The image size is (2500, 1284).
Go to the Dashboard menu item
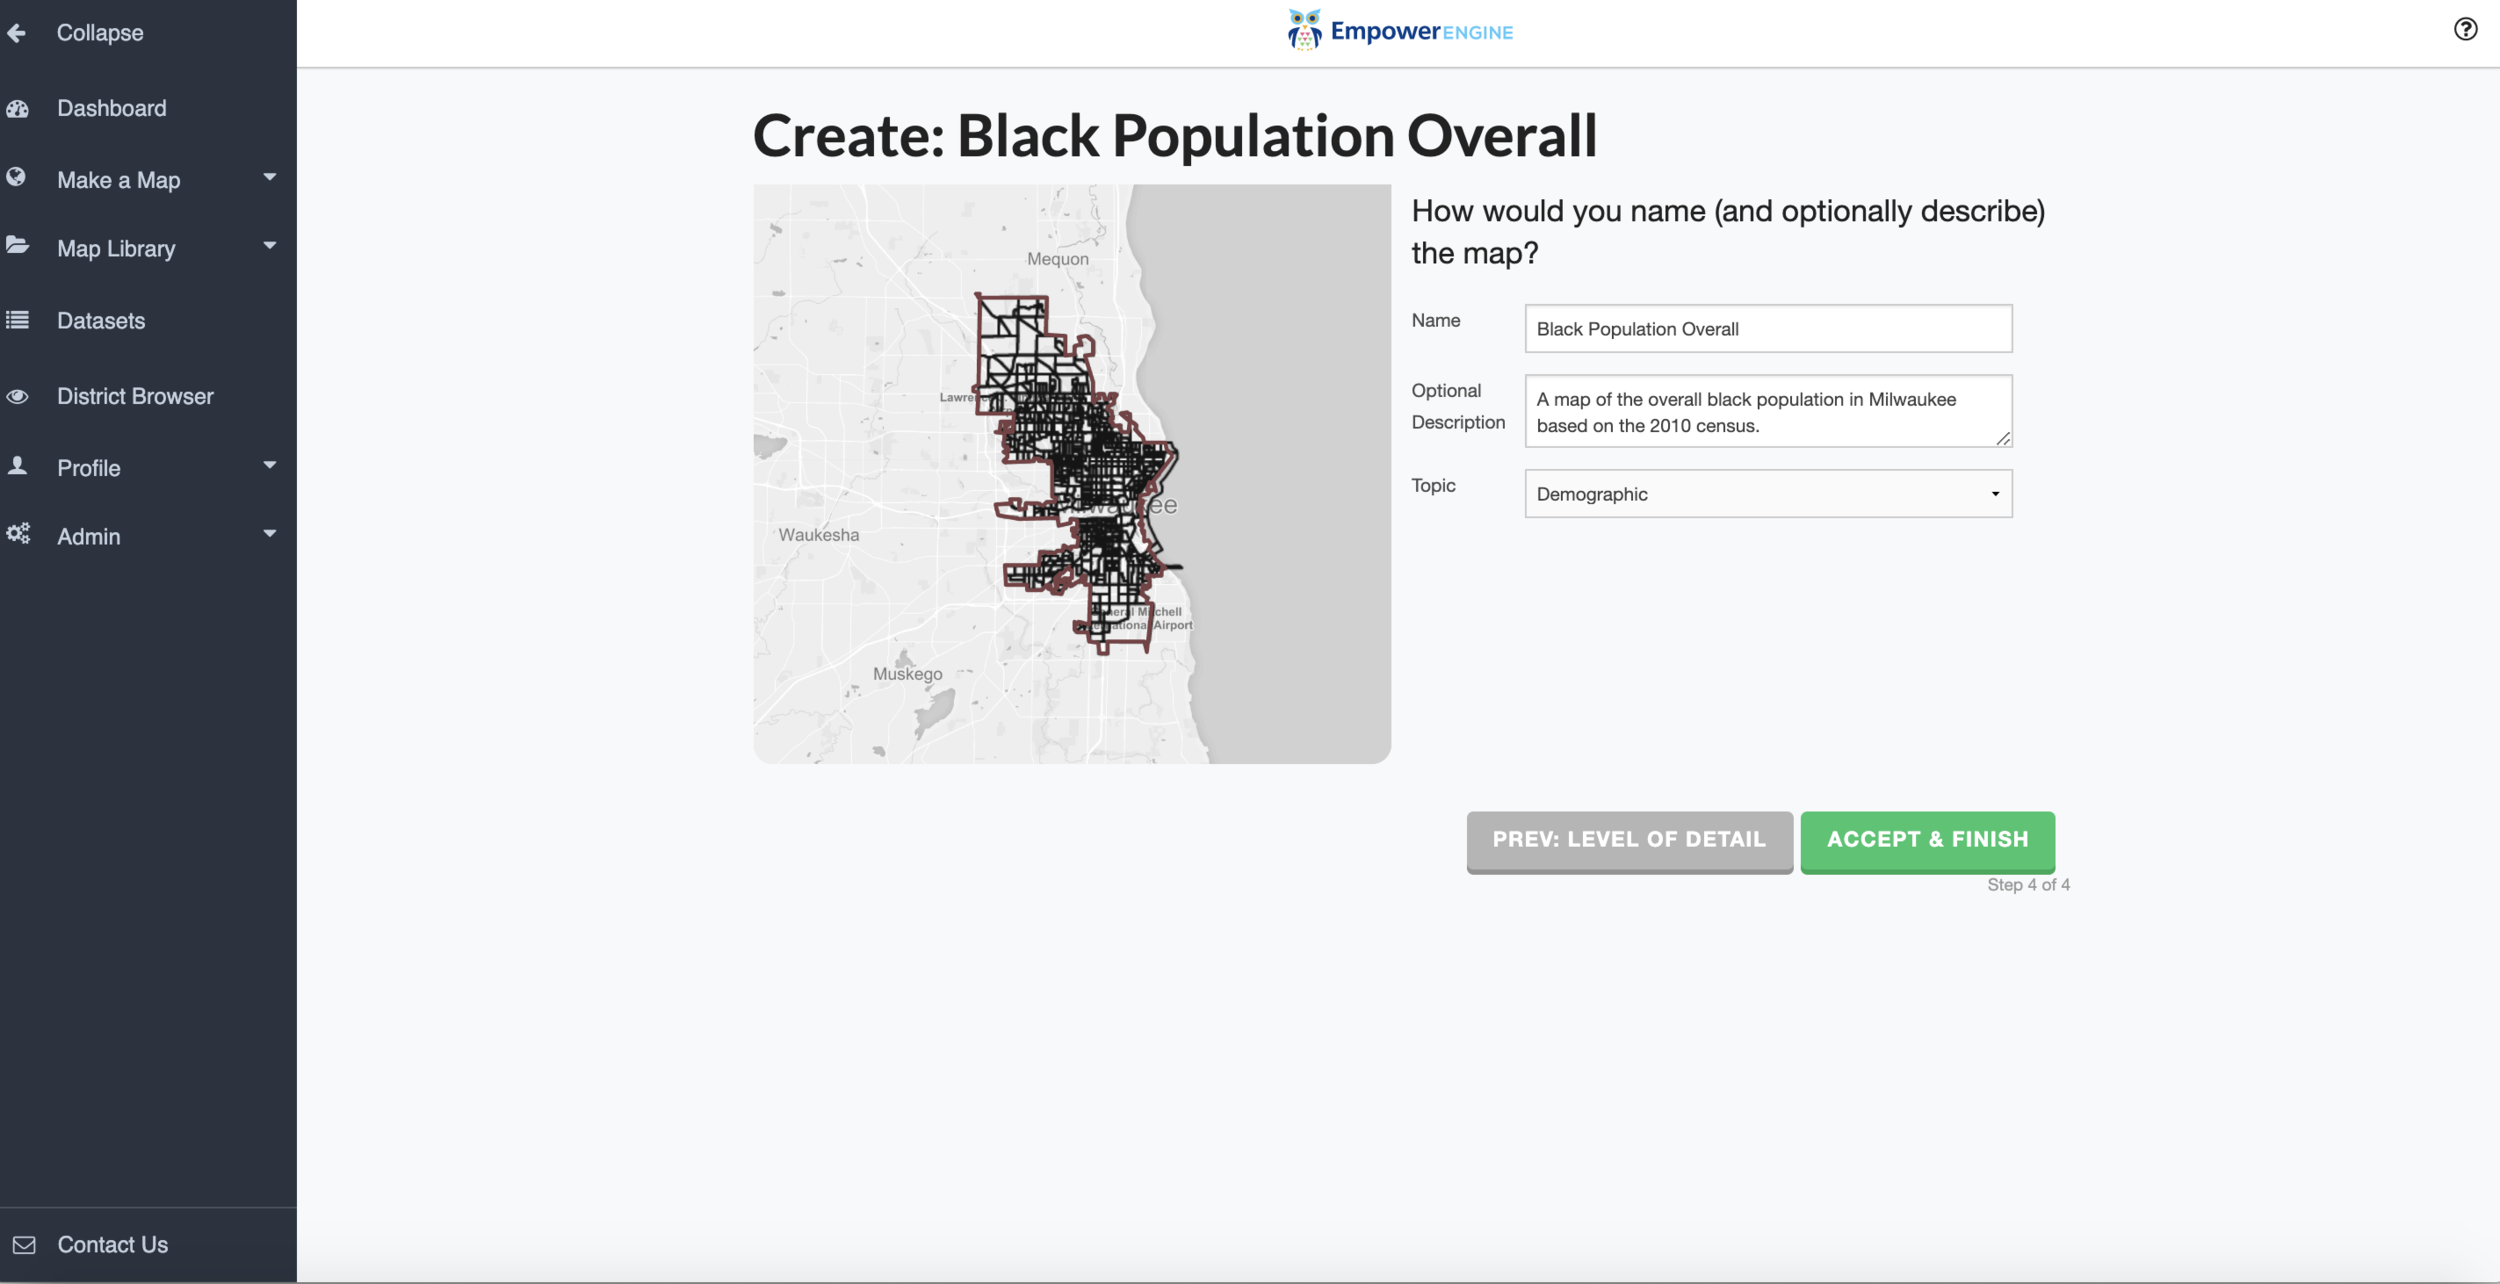point(112,108)
